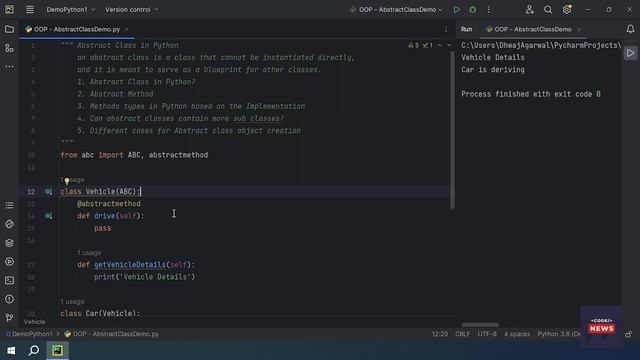Screen dimensions: 640x360
Task: Open indentation 4 spaces selector
Action: pyautogui.click(x=517, y=334)
